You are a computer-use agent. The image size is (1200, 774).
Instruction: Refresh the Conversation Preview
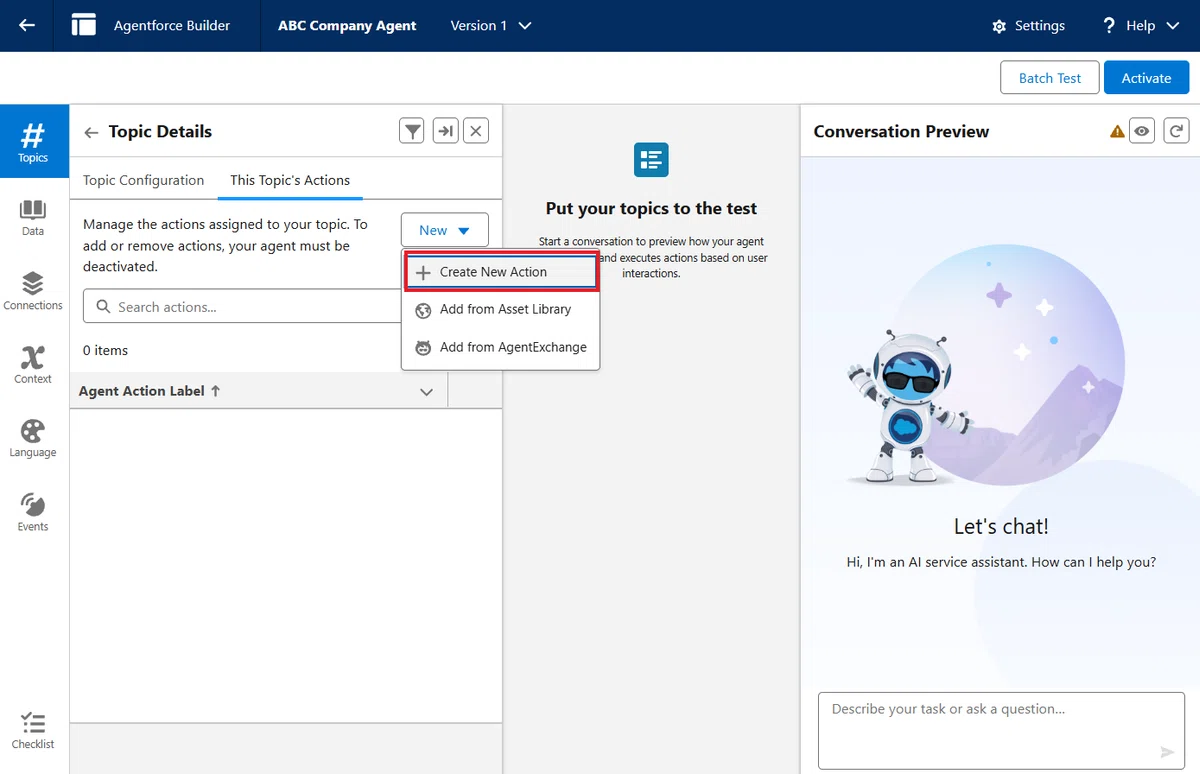pyautogui.click(x=1177, y=131)
